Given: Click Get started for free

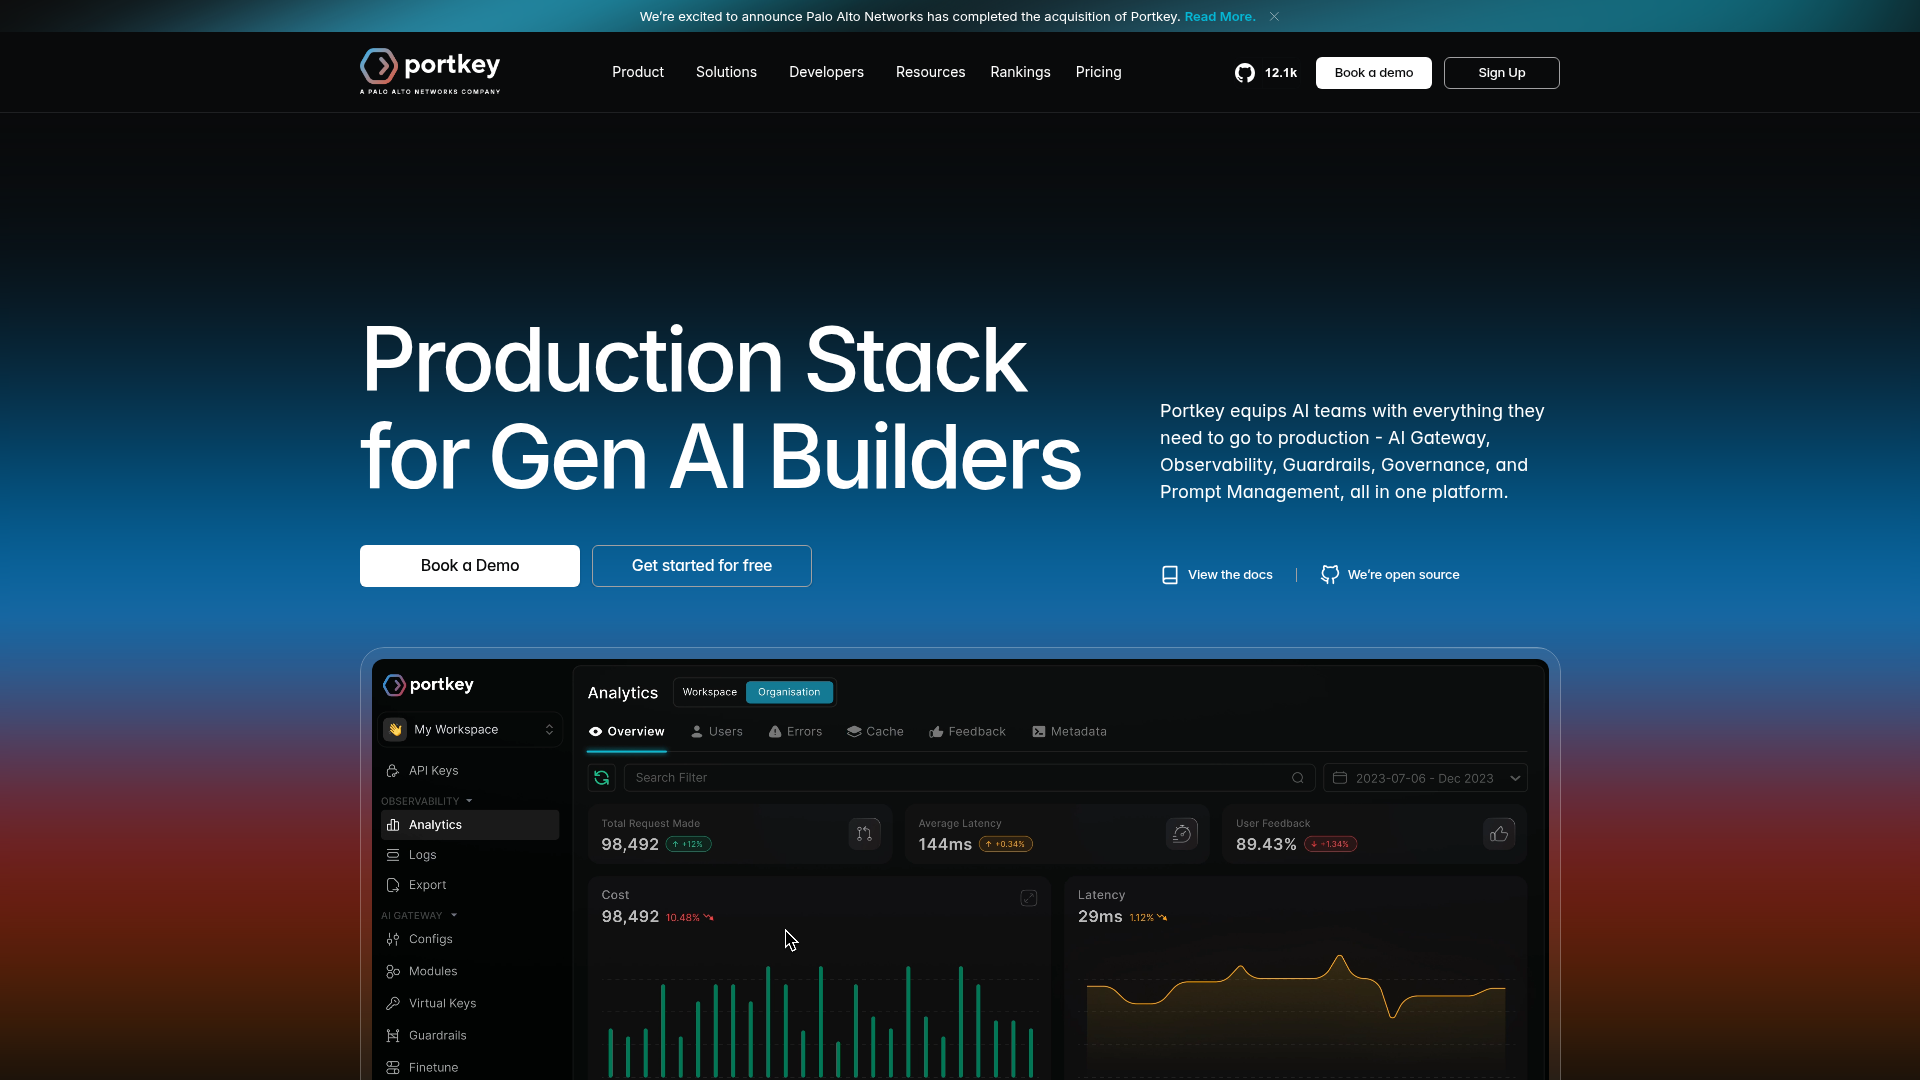Looking at the screenshot, I should (x=702, y=566).
